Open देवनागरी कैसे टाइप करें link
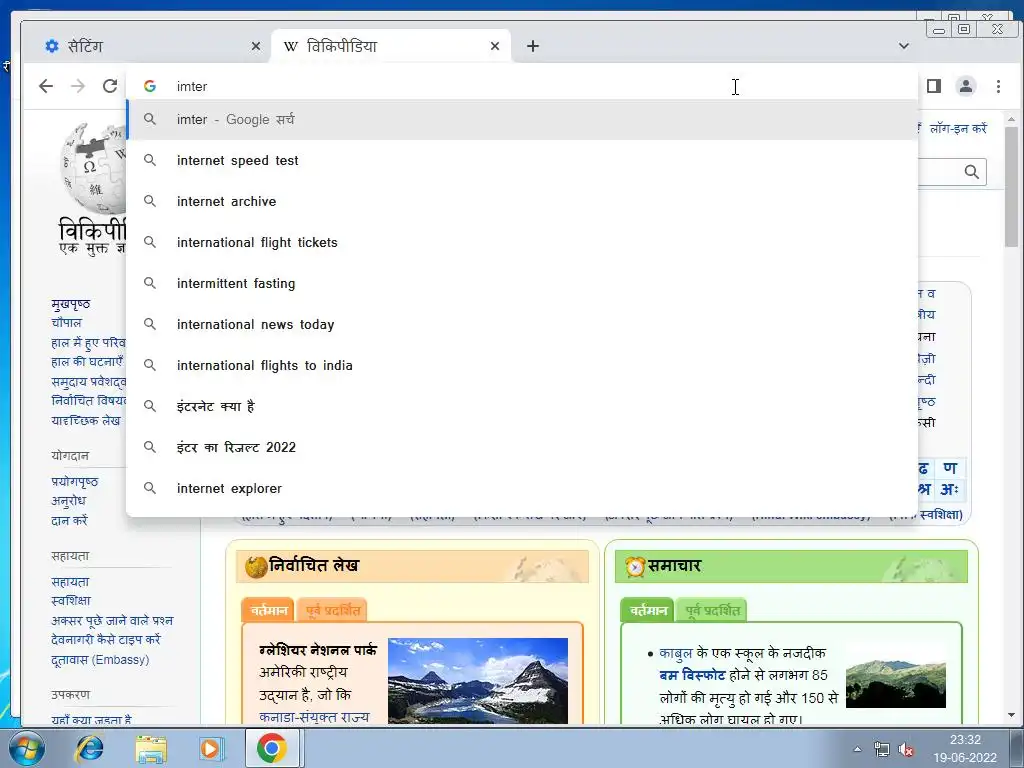Image resolution: width=1024 pixels, height=768 pixels. point(106,640)
